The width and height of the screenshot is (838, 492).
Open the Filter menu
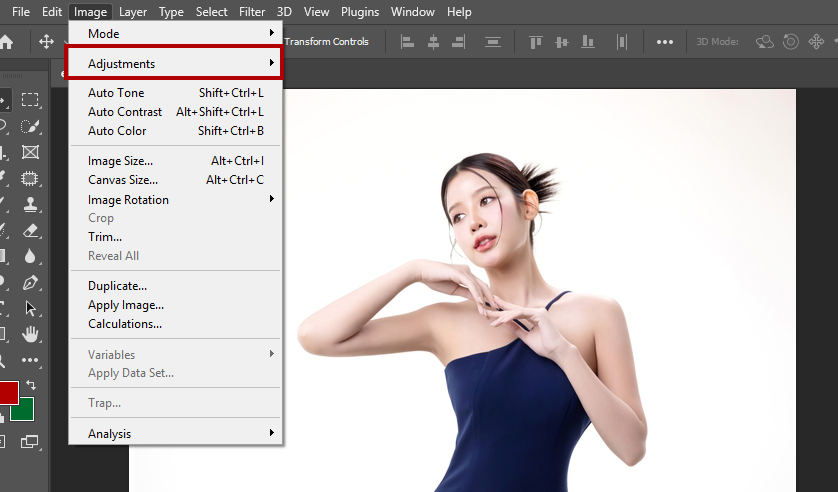point(252,12)
